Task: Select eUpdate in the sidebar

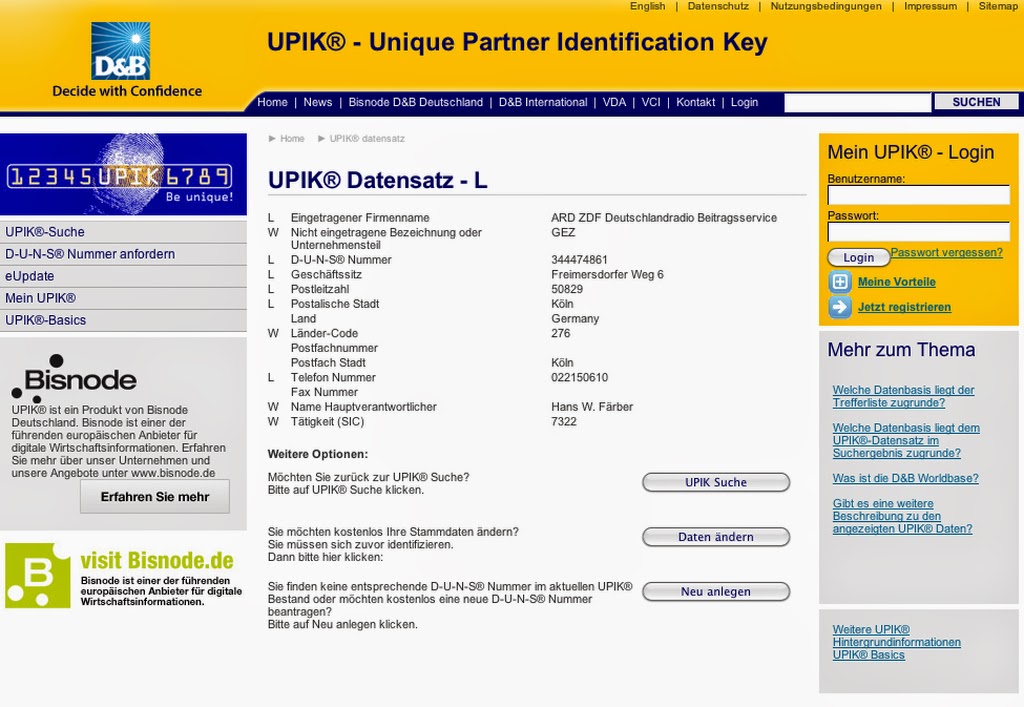Action: click(x=123, y=276)
